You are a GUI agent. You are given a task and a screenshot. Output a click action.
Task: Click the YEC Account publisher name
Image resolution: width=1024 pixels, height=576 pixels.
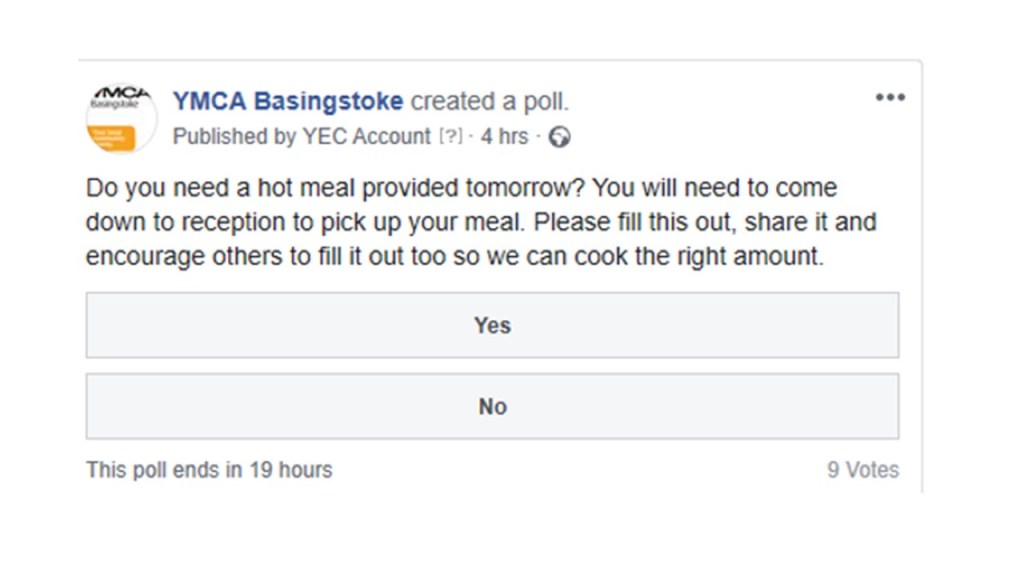pos(366,137)
